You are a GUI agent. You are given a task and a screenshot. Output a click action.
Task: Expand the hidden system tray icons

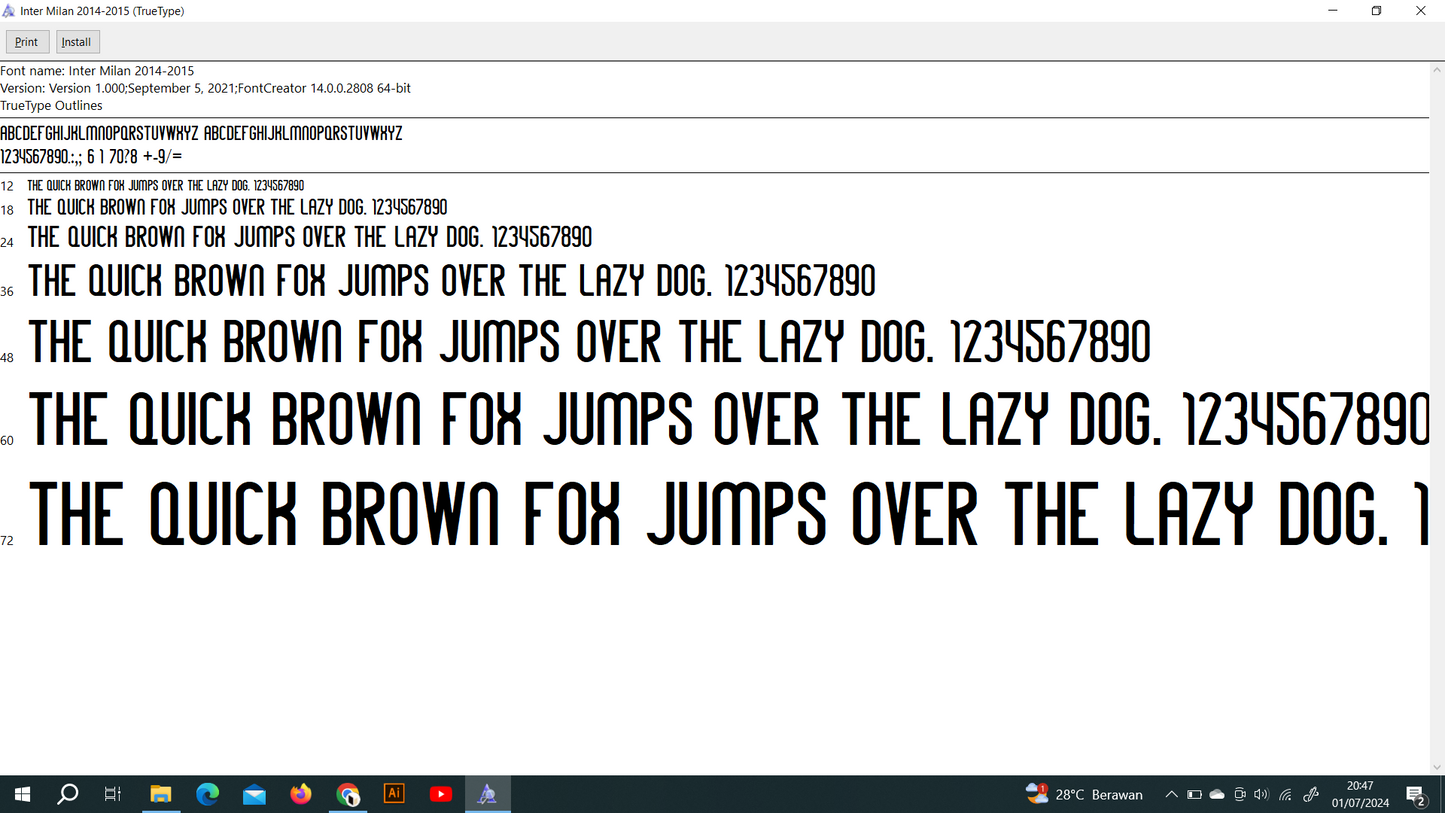point(1171,794)
